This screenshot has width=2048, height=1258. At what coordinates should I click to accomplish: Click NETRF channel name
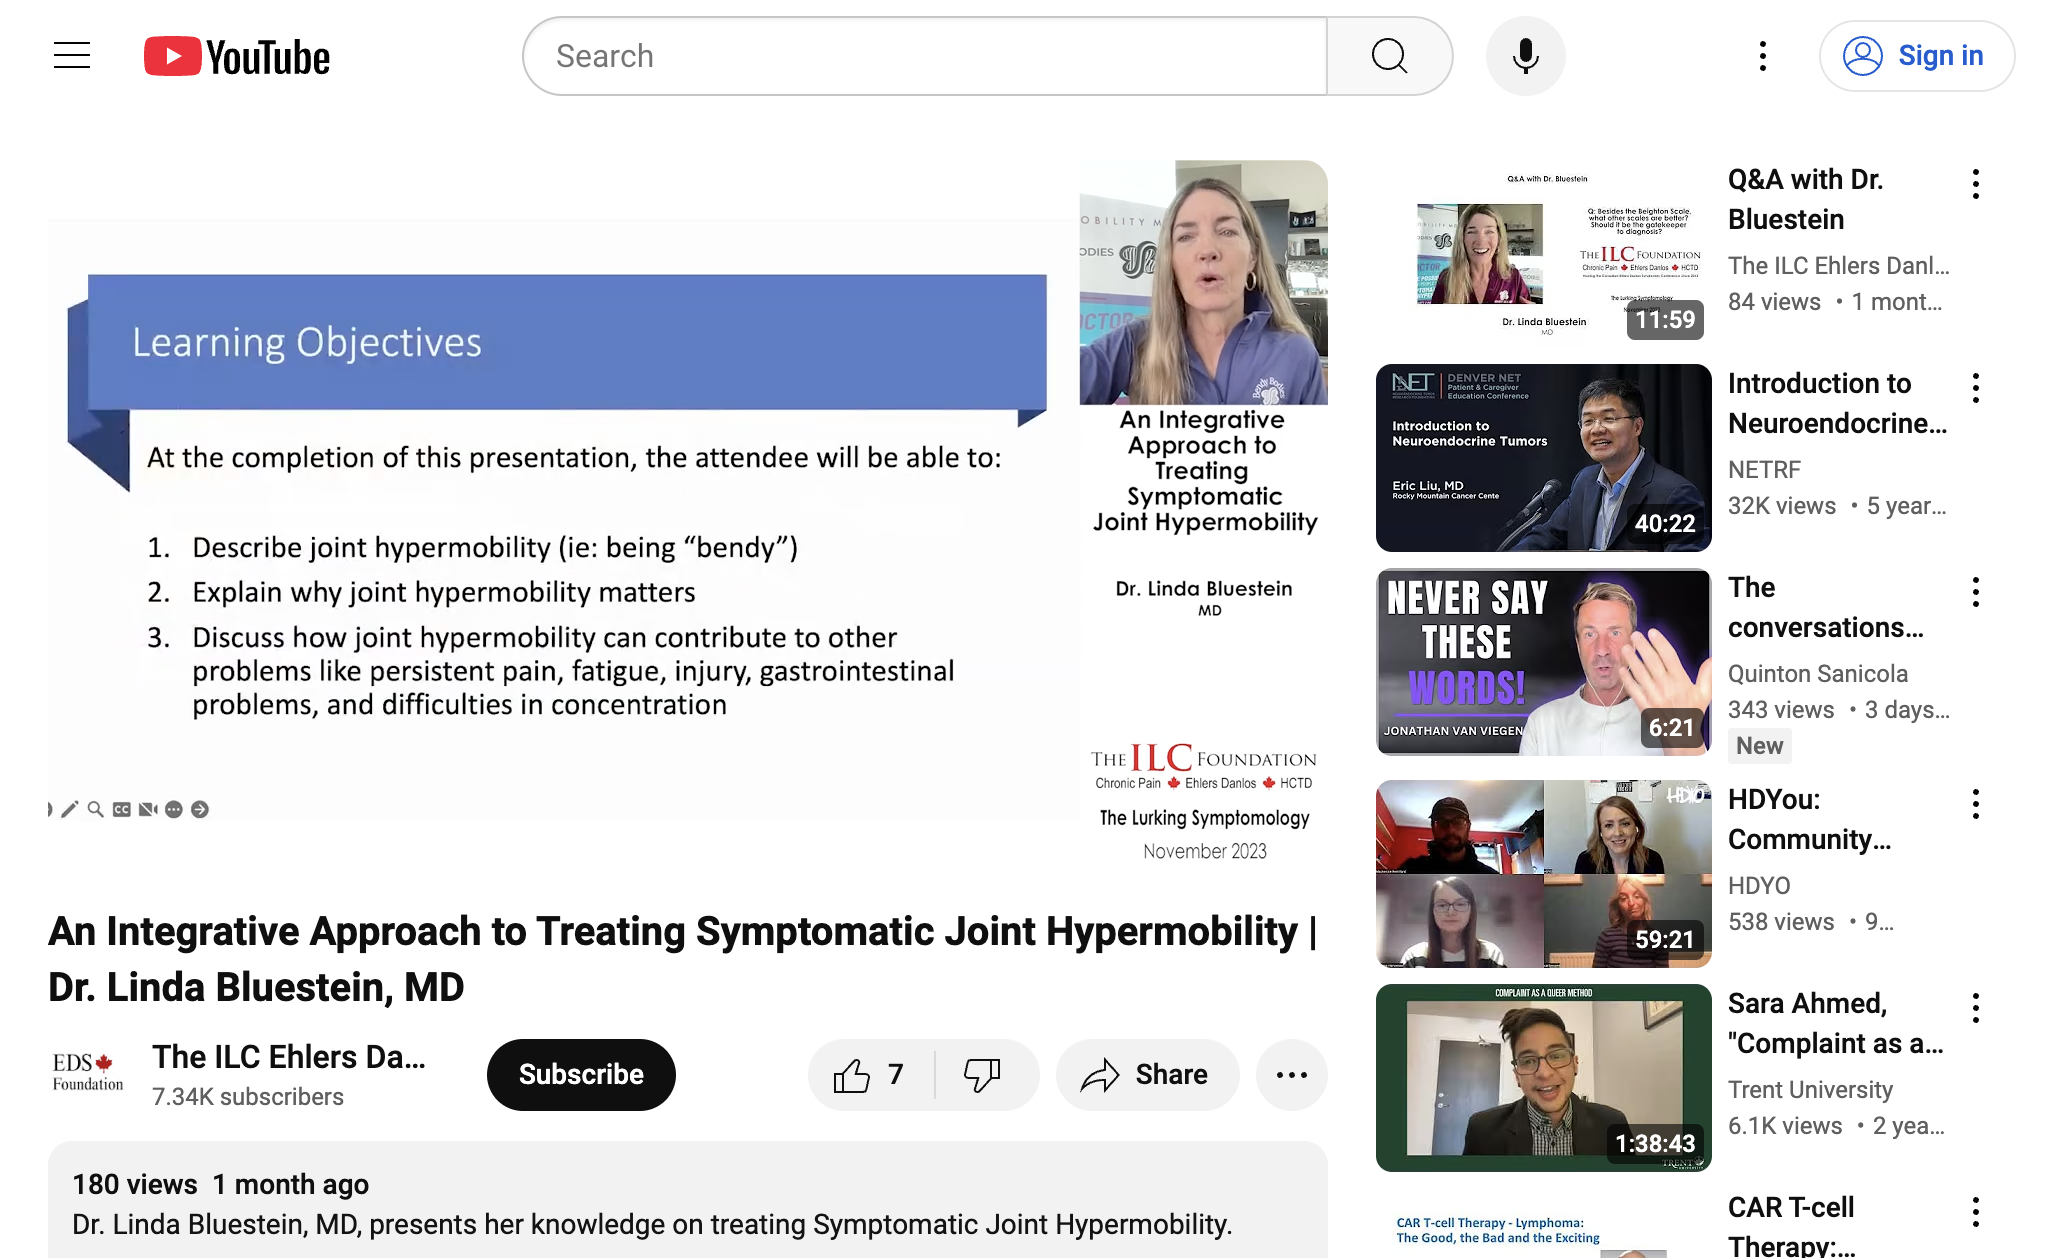[x=1765, y=470]
